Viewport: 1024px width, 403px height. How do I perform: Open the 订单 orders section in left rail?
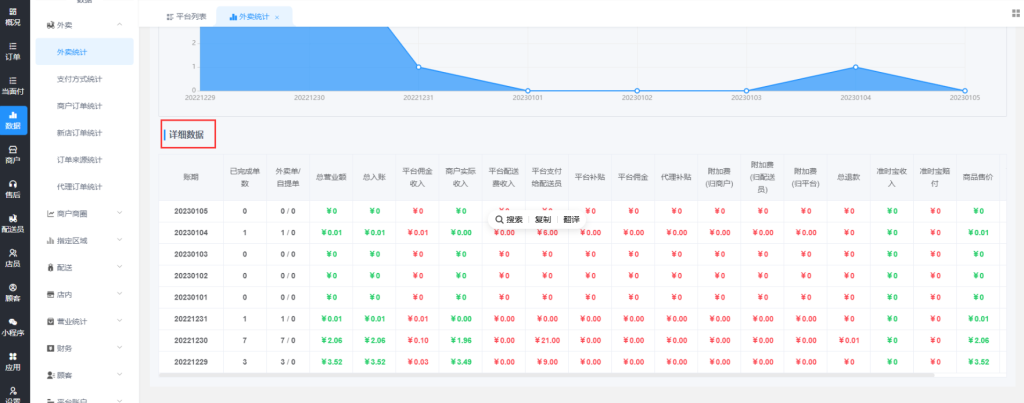point(13,51)
